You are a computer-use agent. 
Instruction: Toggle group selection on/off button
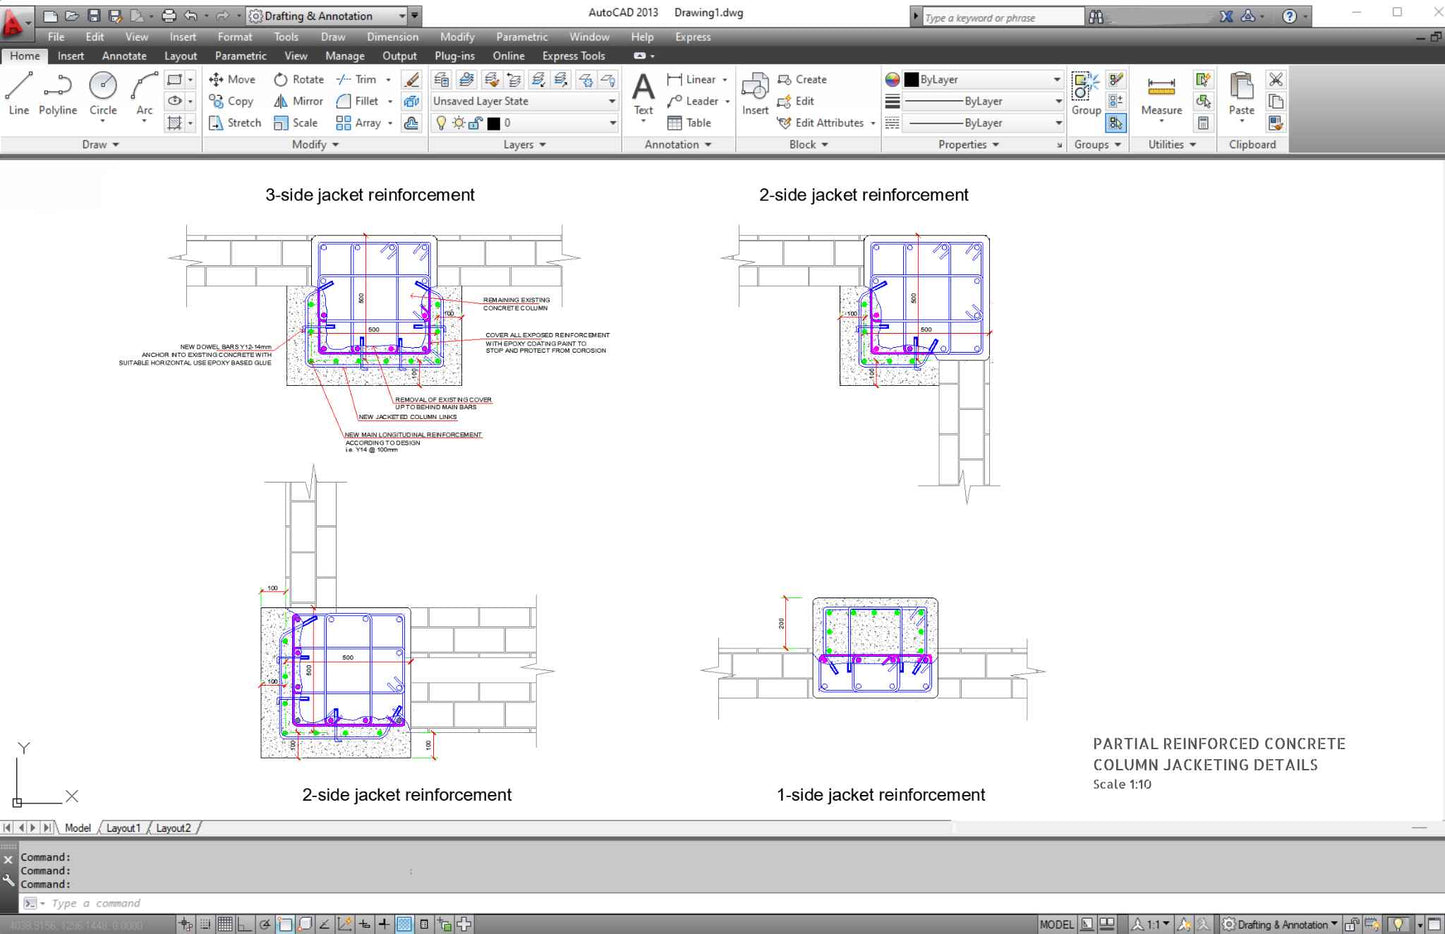pos(1116,123)
